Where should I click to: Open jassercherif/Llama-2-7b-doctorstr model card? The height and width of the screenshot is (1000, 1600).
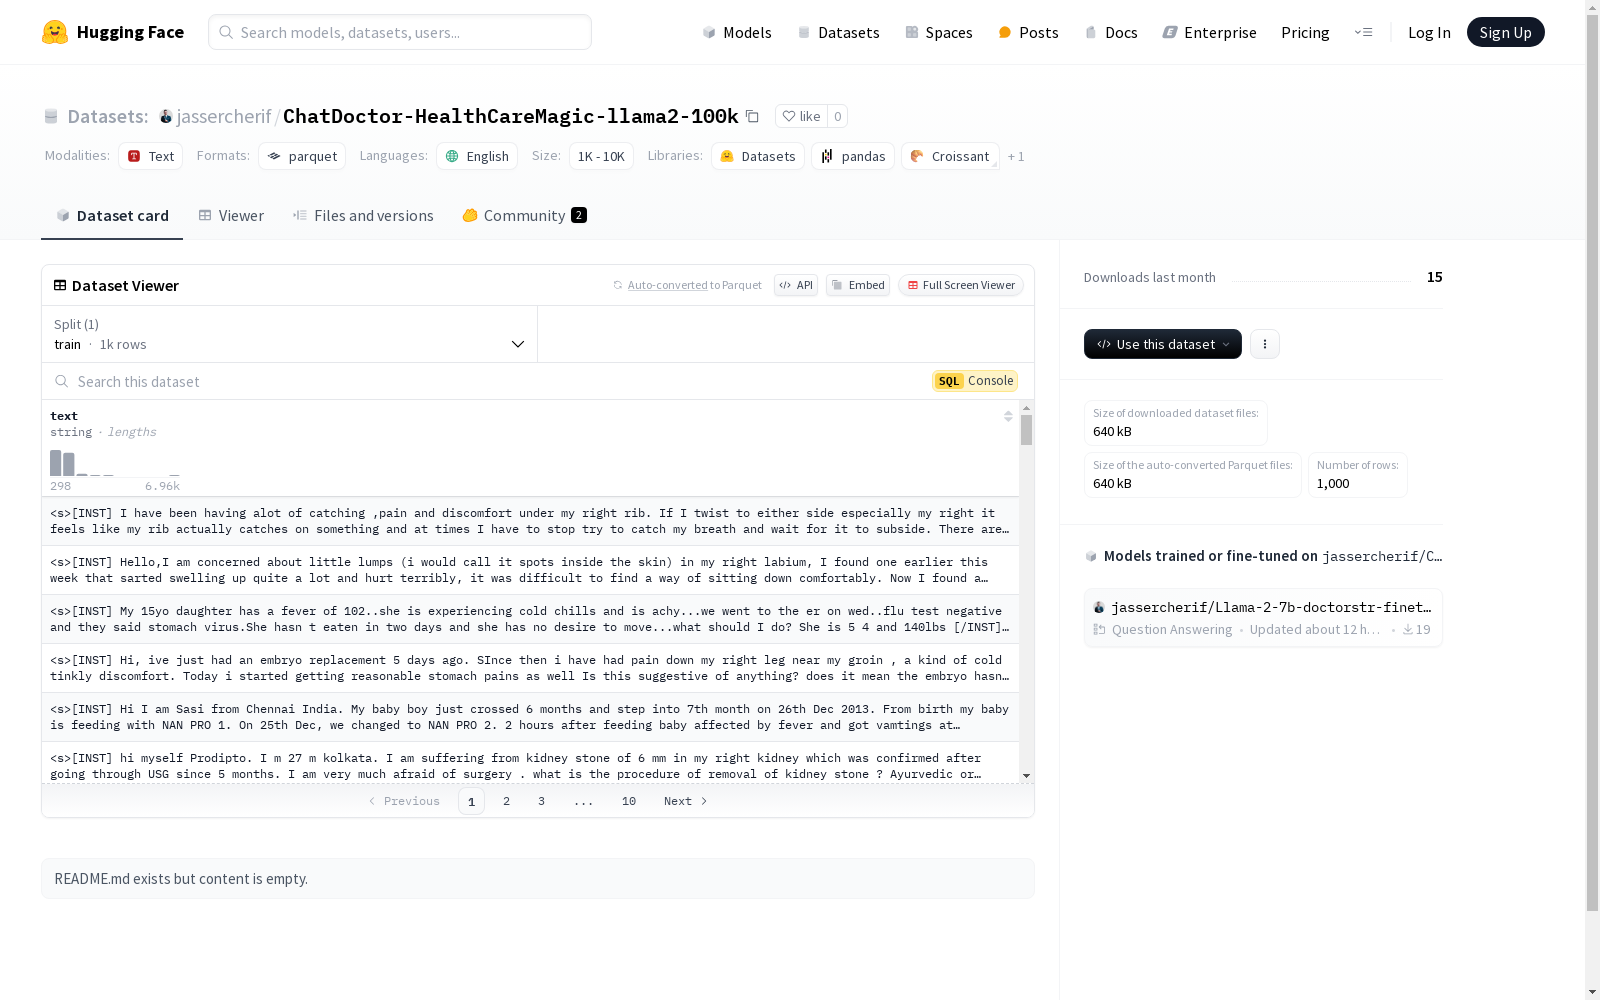tap(1263, 618)
